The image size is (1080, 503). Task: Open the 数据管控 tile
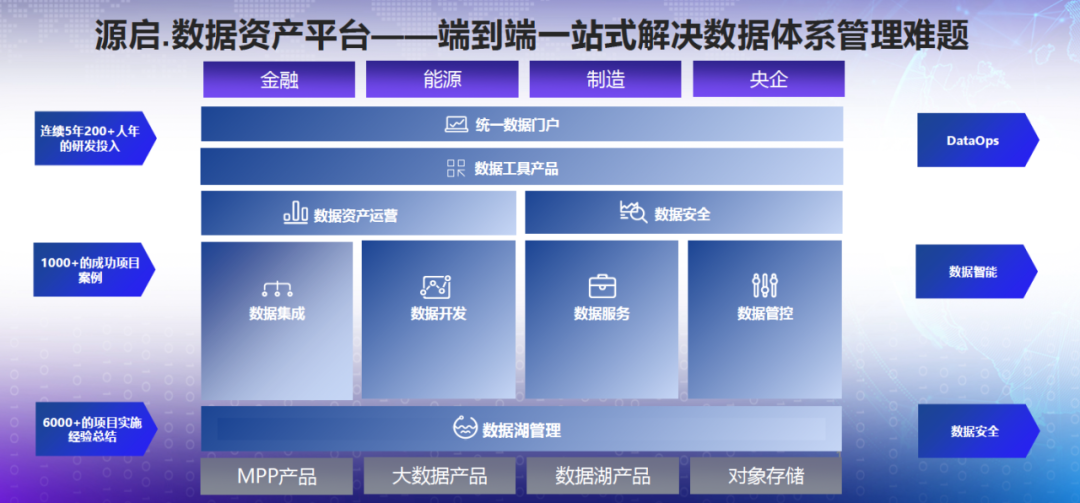click(765, 320)
